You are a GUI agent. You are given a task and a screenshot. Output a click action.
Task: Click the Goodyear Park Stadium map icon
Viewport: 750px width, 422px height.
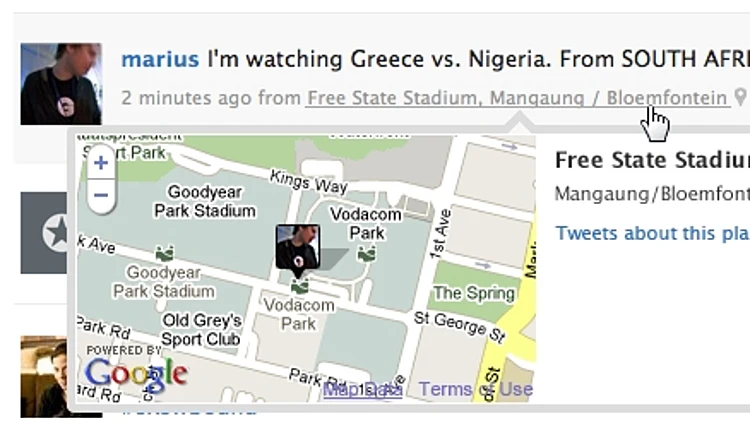tap(165, 253)
